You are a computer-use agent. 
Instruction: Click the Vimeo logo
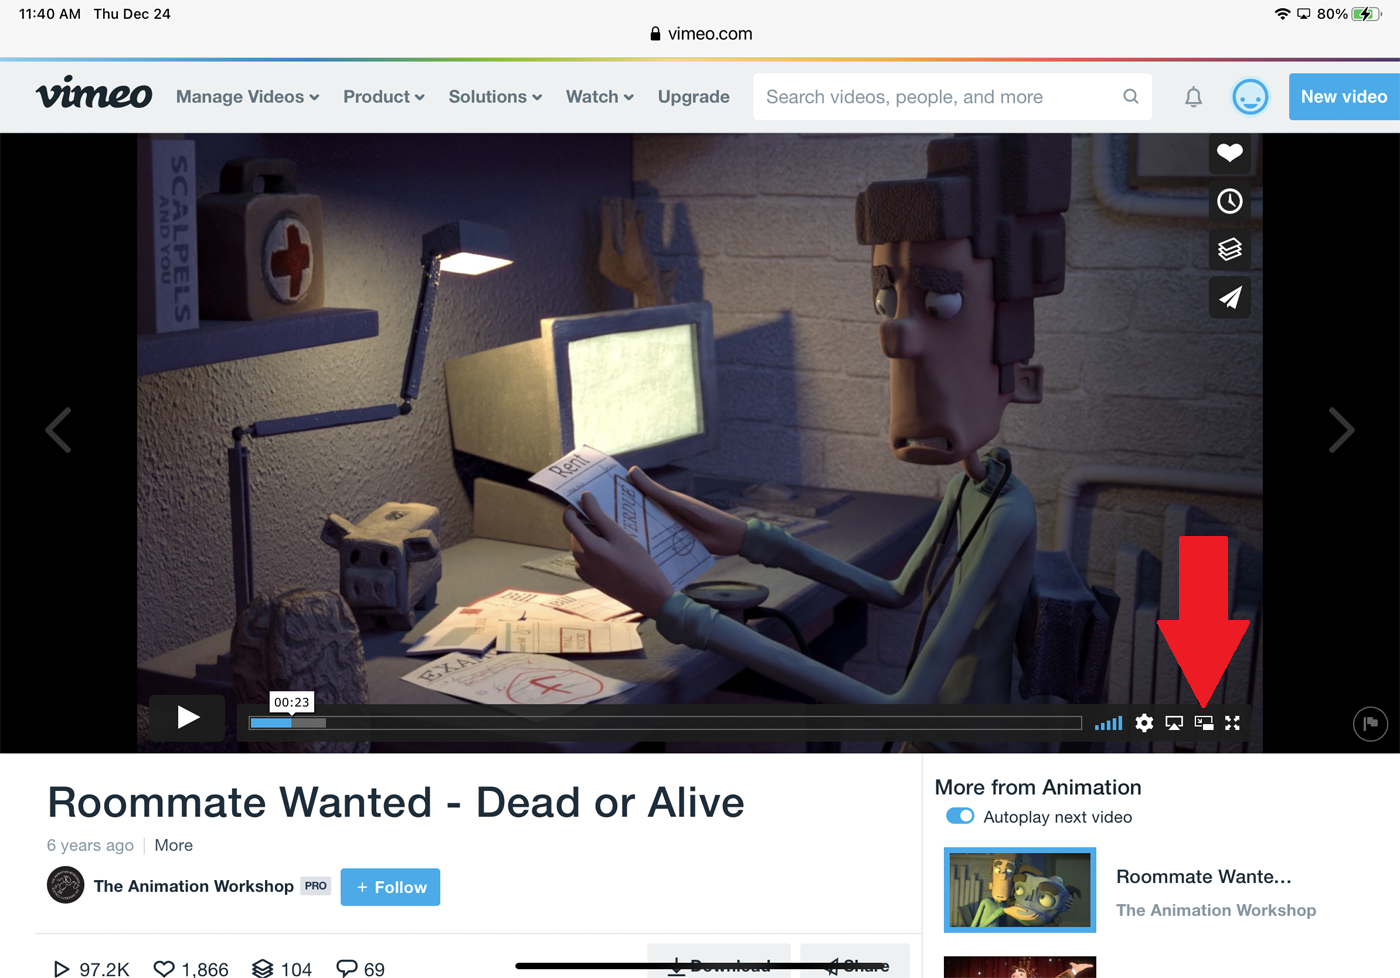[94, 94]
